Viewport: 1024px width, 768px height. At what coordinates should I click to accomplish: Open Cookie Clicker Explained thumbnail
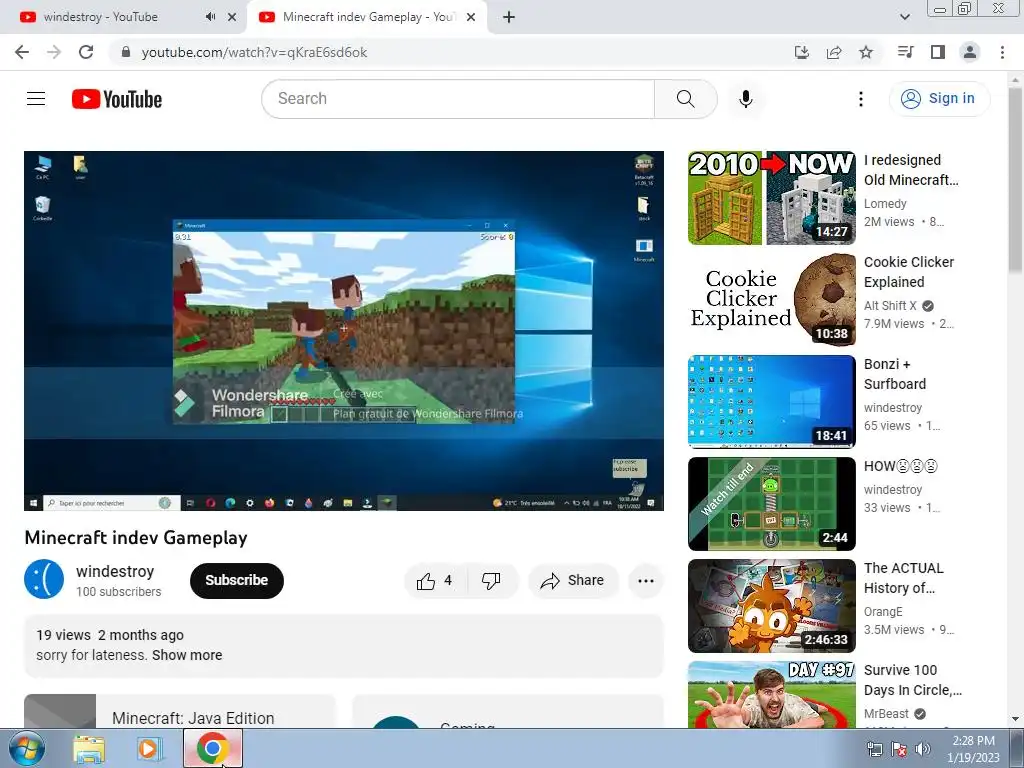coord(771,300)
